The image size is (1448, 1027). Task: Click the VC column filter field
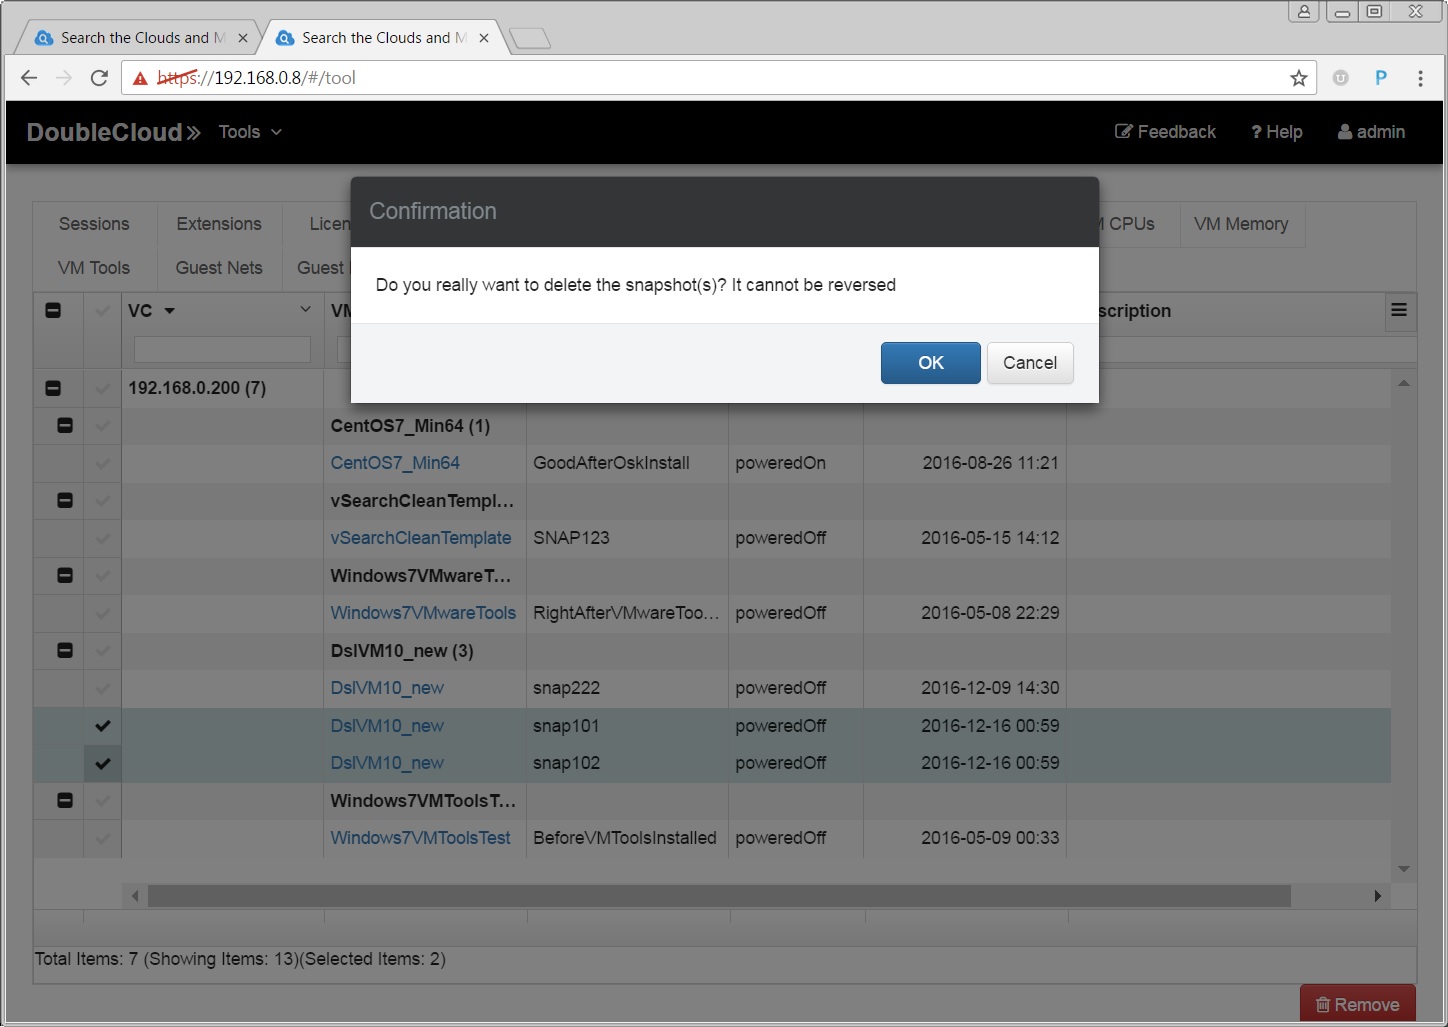222,349
